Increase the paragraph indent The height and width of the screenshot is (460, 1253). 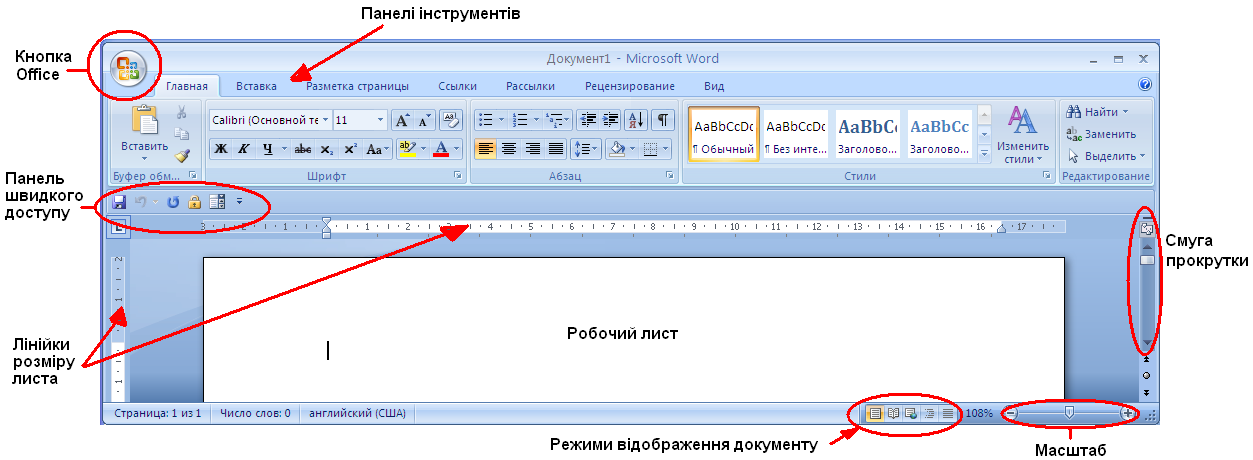point(610,120)
